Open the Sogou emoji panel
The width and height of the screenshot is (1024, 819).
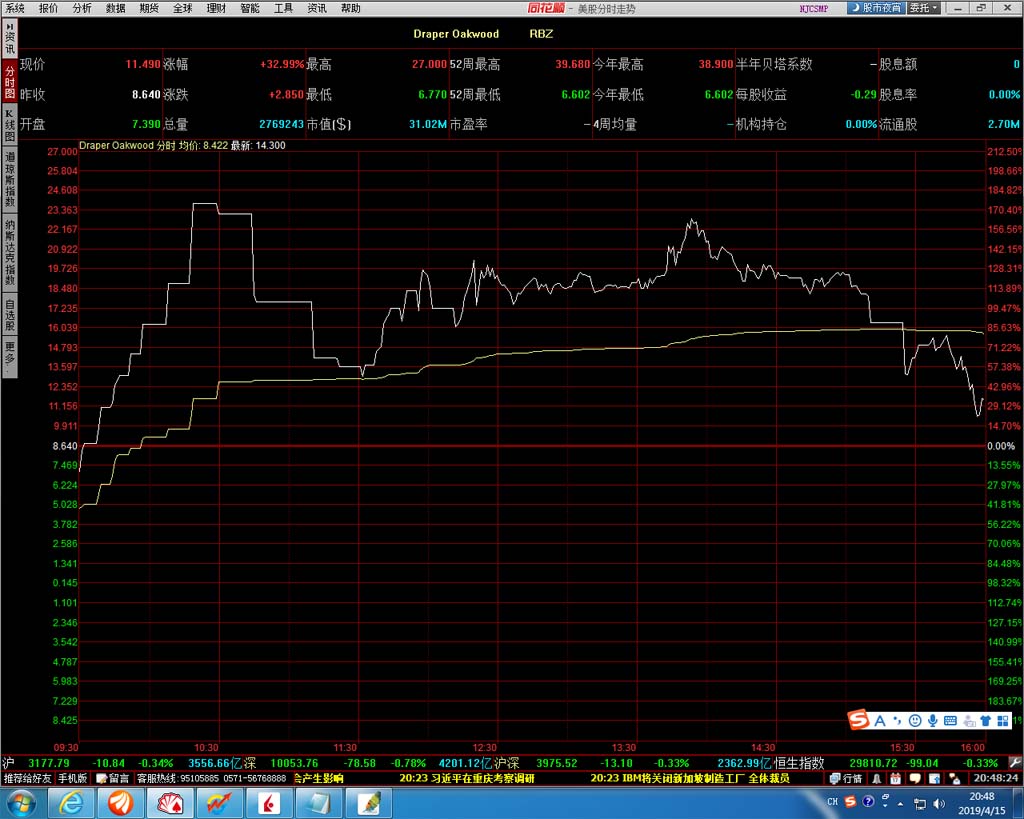(915, 721)
